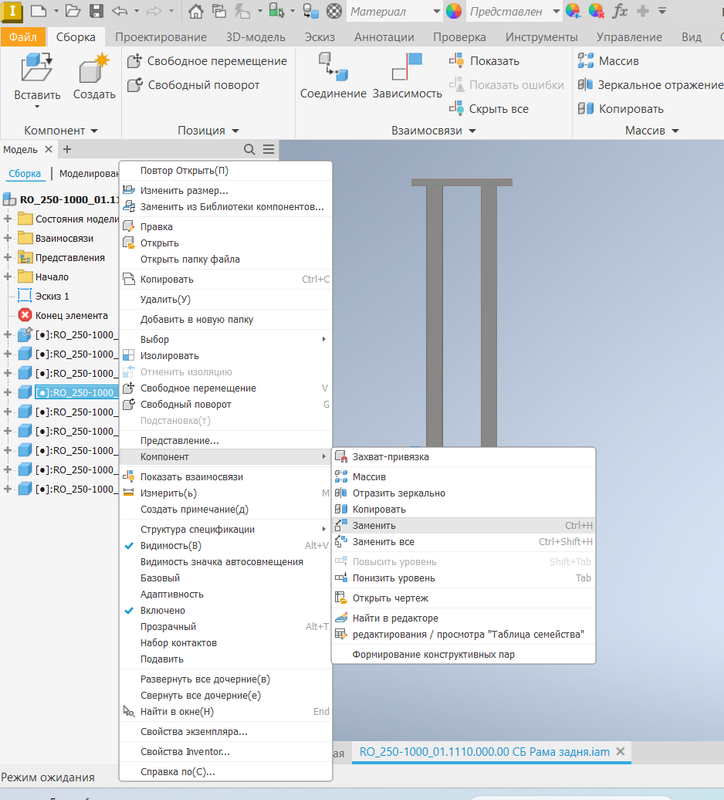Switch to the Инструменты ribbon tab
This screenshot has height=800, width=724.
(x=541, y=37)
